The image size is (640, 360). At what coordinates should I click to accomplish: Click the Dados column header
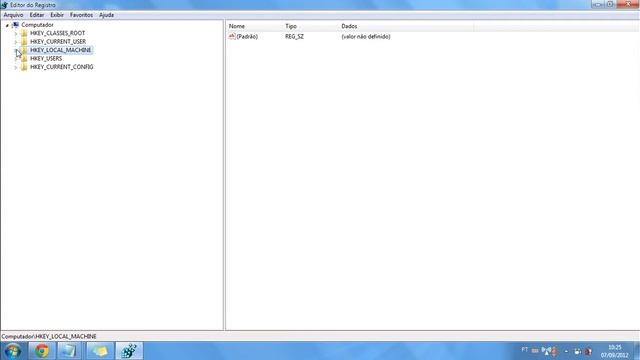[x=406, y=26]
